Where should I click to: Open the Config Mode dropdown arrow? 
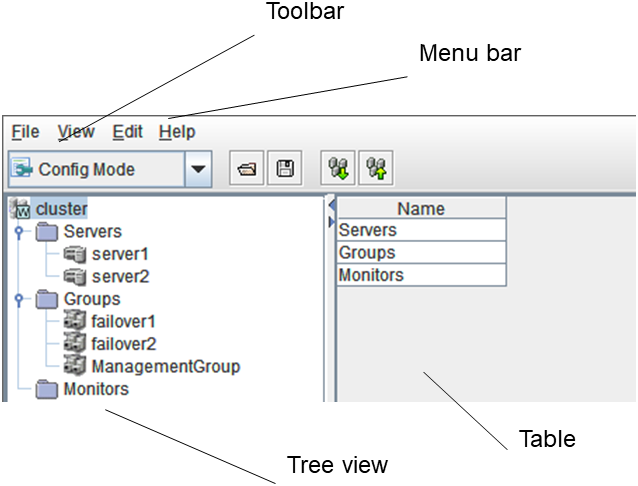click(198, 169)
